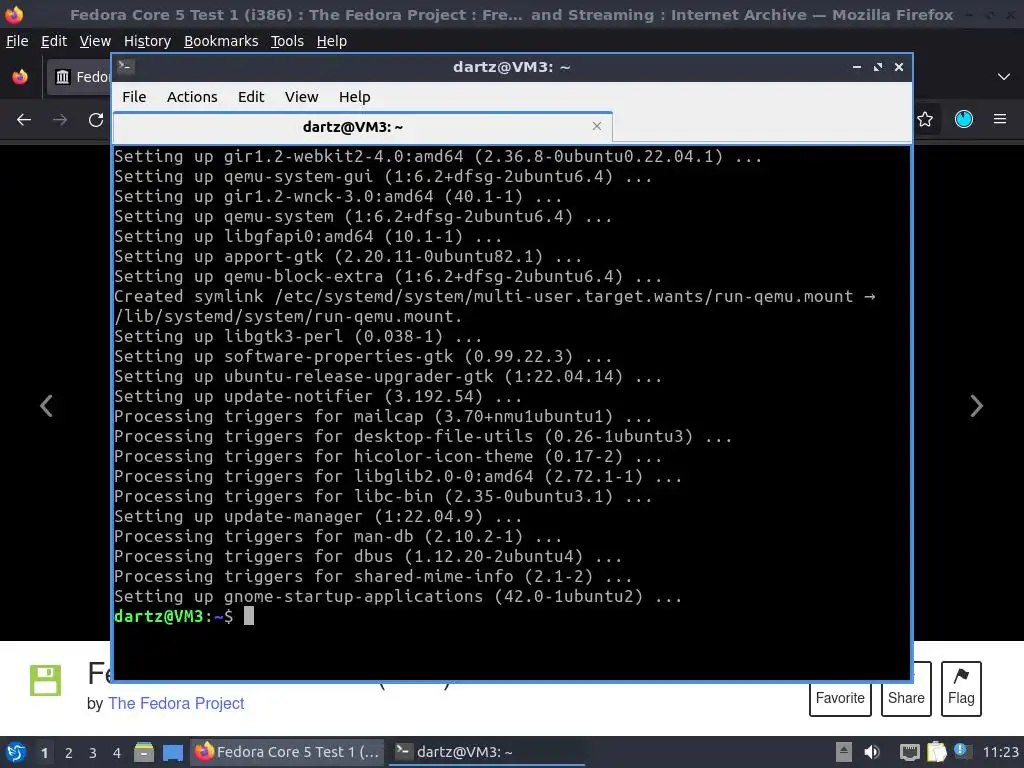Select the dartz@VM3 terminal tab
This screenshot has height=768, width=1024.
tap(362, 127)
